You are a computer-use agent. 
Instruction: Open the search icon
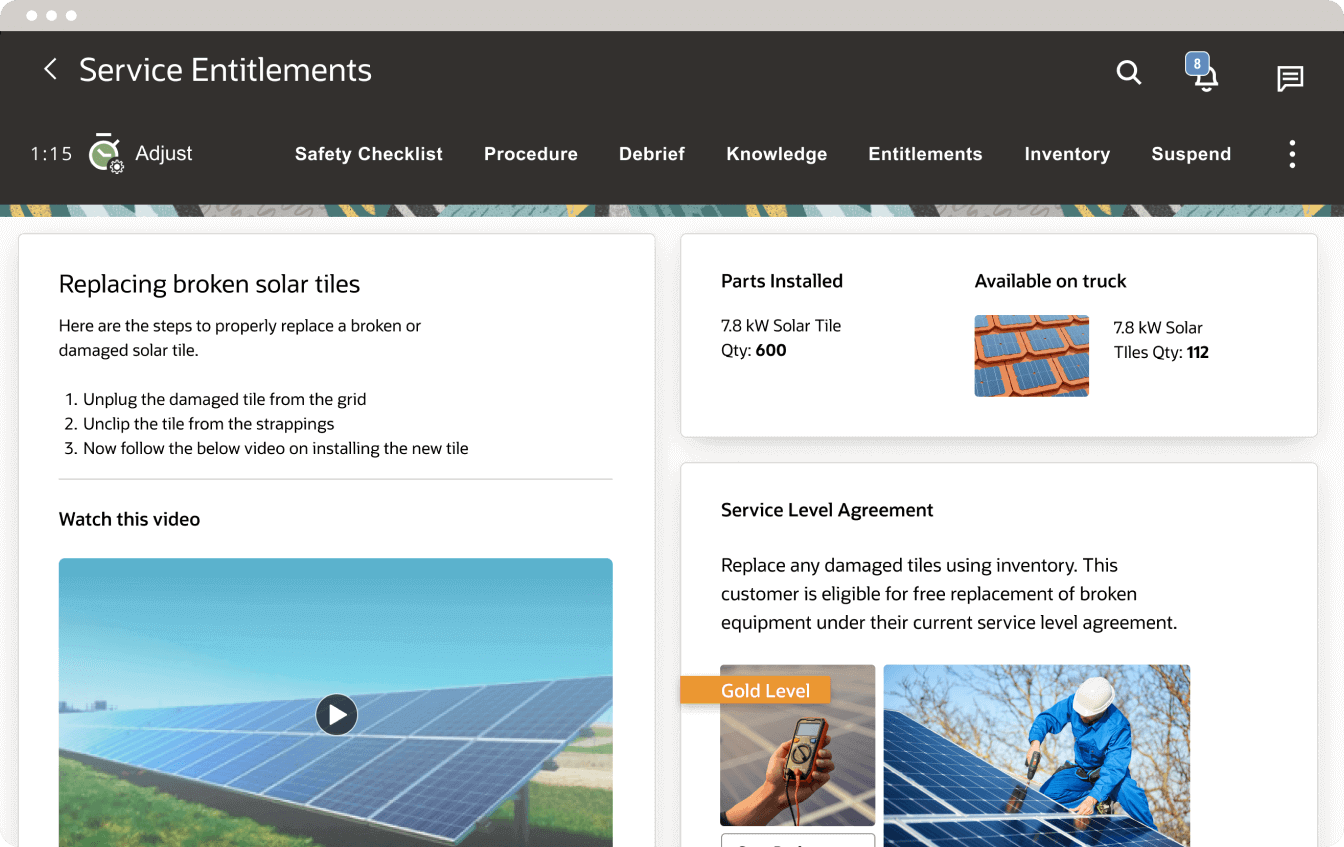click(x=1129, y=73)
